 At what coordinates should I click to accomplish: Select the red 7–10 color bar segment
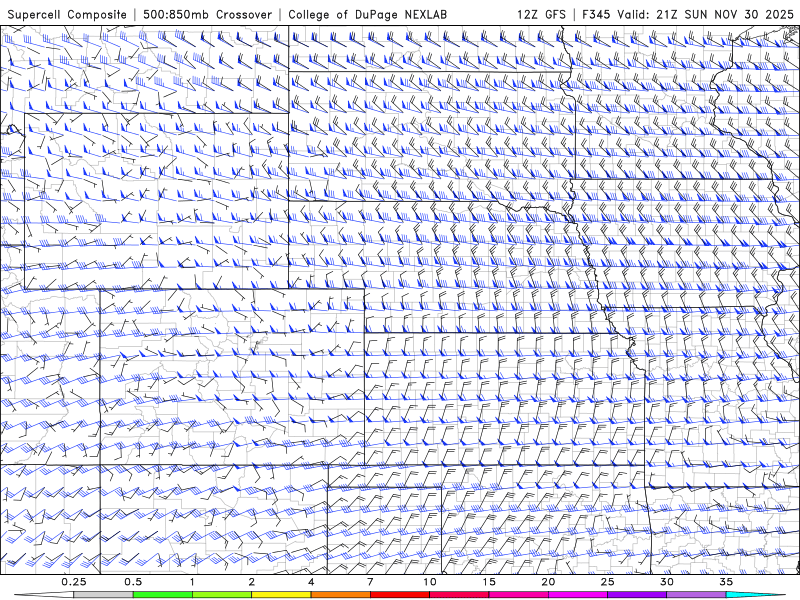(x=399, y=595)
